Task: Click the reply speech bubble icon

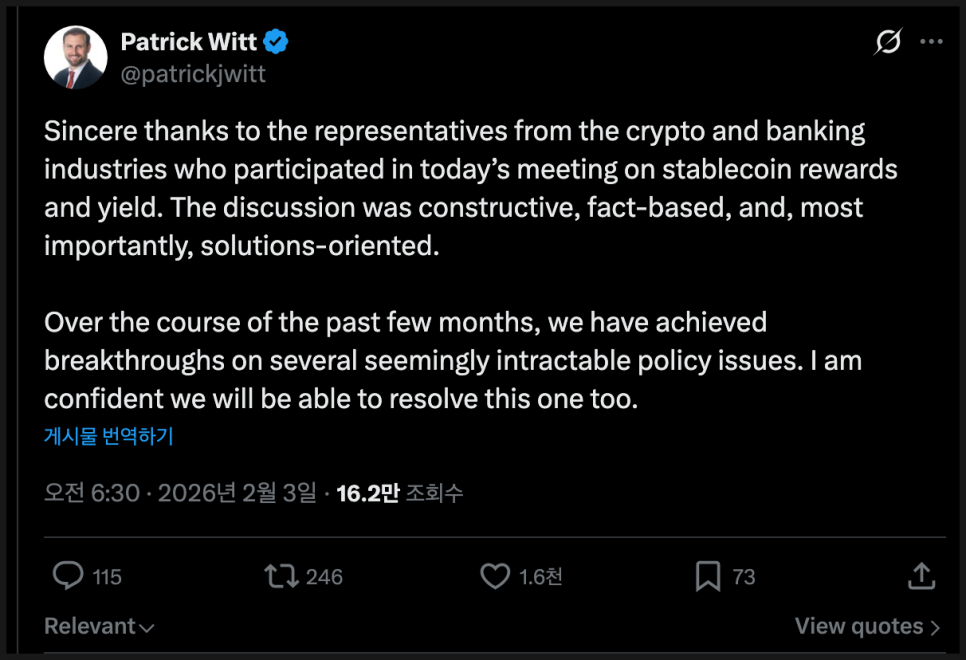Action: pos(68,576)
